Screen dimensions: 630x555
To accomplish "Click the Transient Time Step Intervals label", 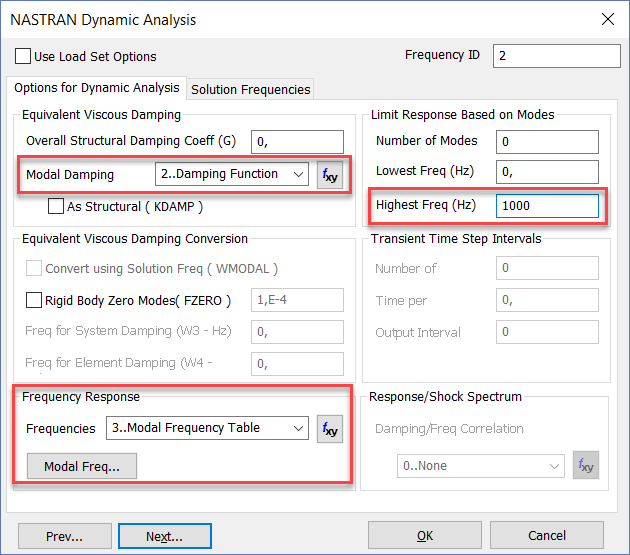I will click(x=456, y=239).
